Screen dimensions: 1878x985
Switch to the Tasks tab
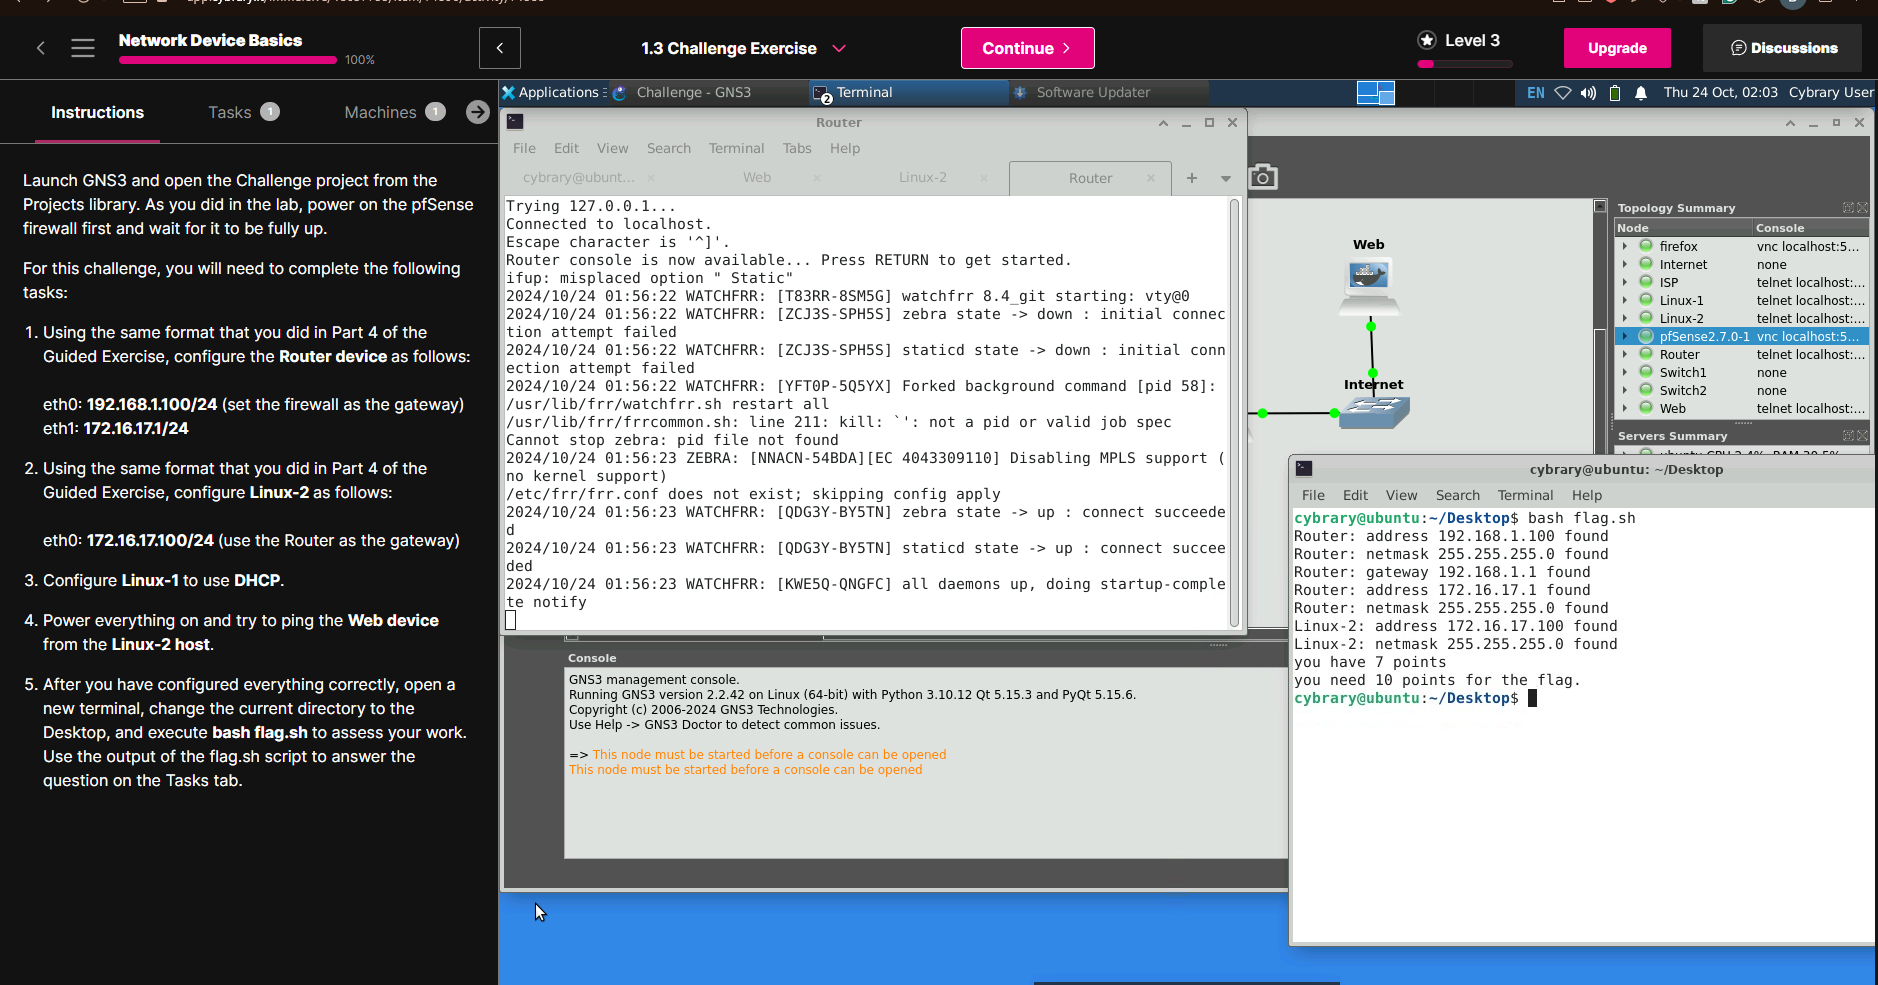point(230,112)
